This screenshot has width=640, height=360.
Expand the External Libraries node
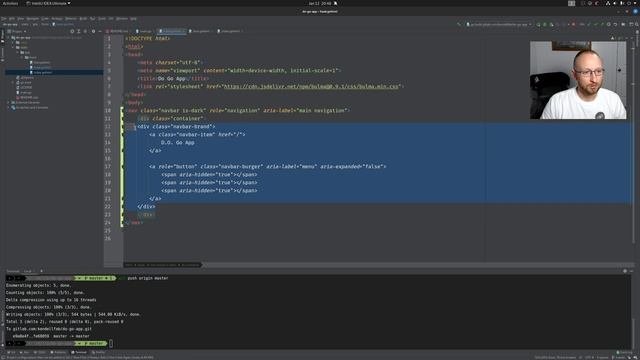(8, 102)
